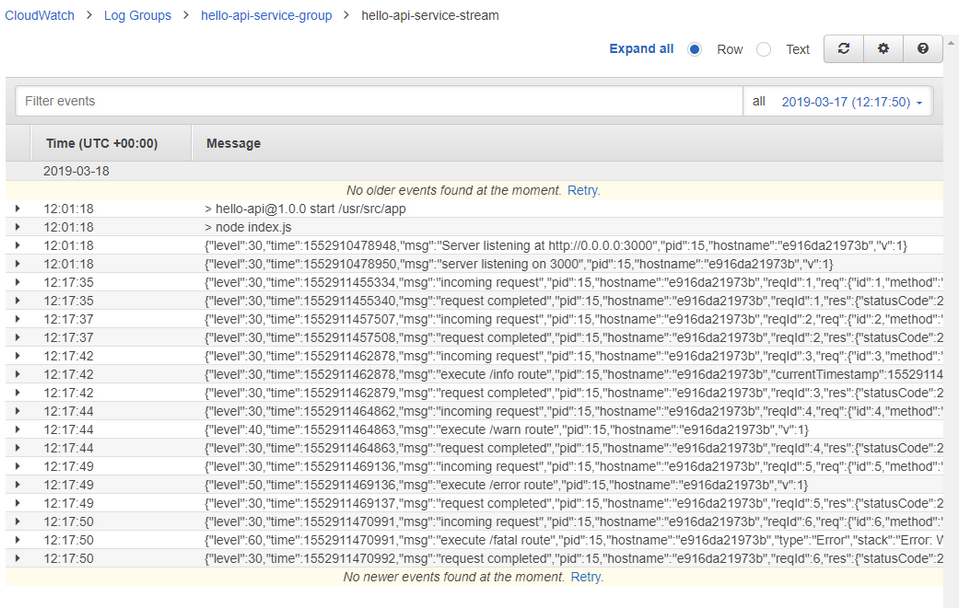Select the Row display radio button
The height and width of the screenshot is (613, 964).
pos(695,49)
